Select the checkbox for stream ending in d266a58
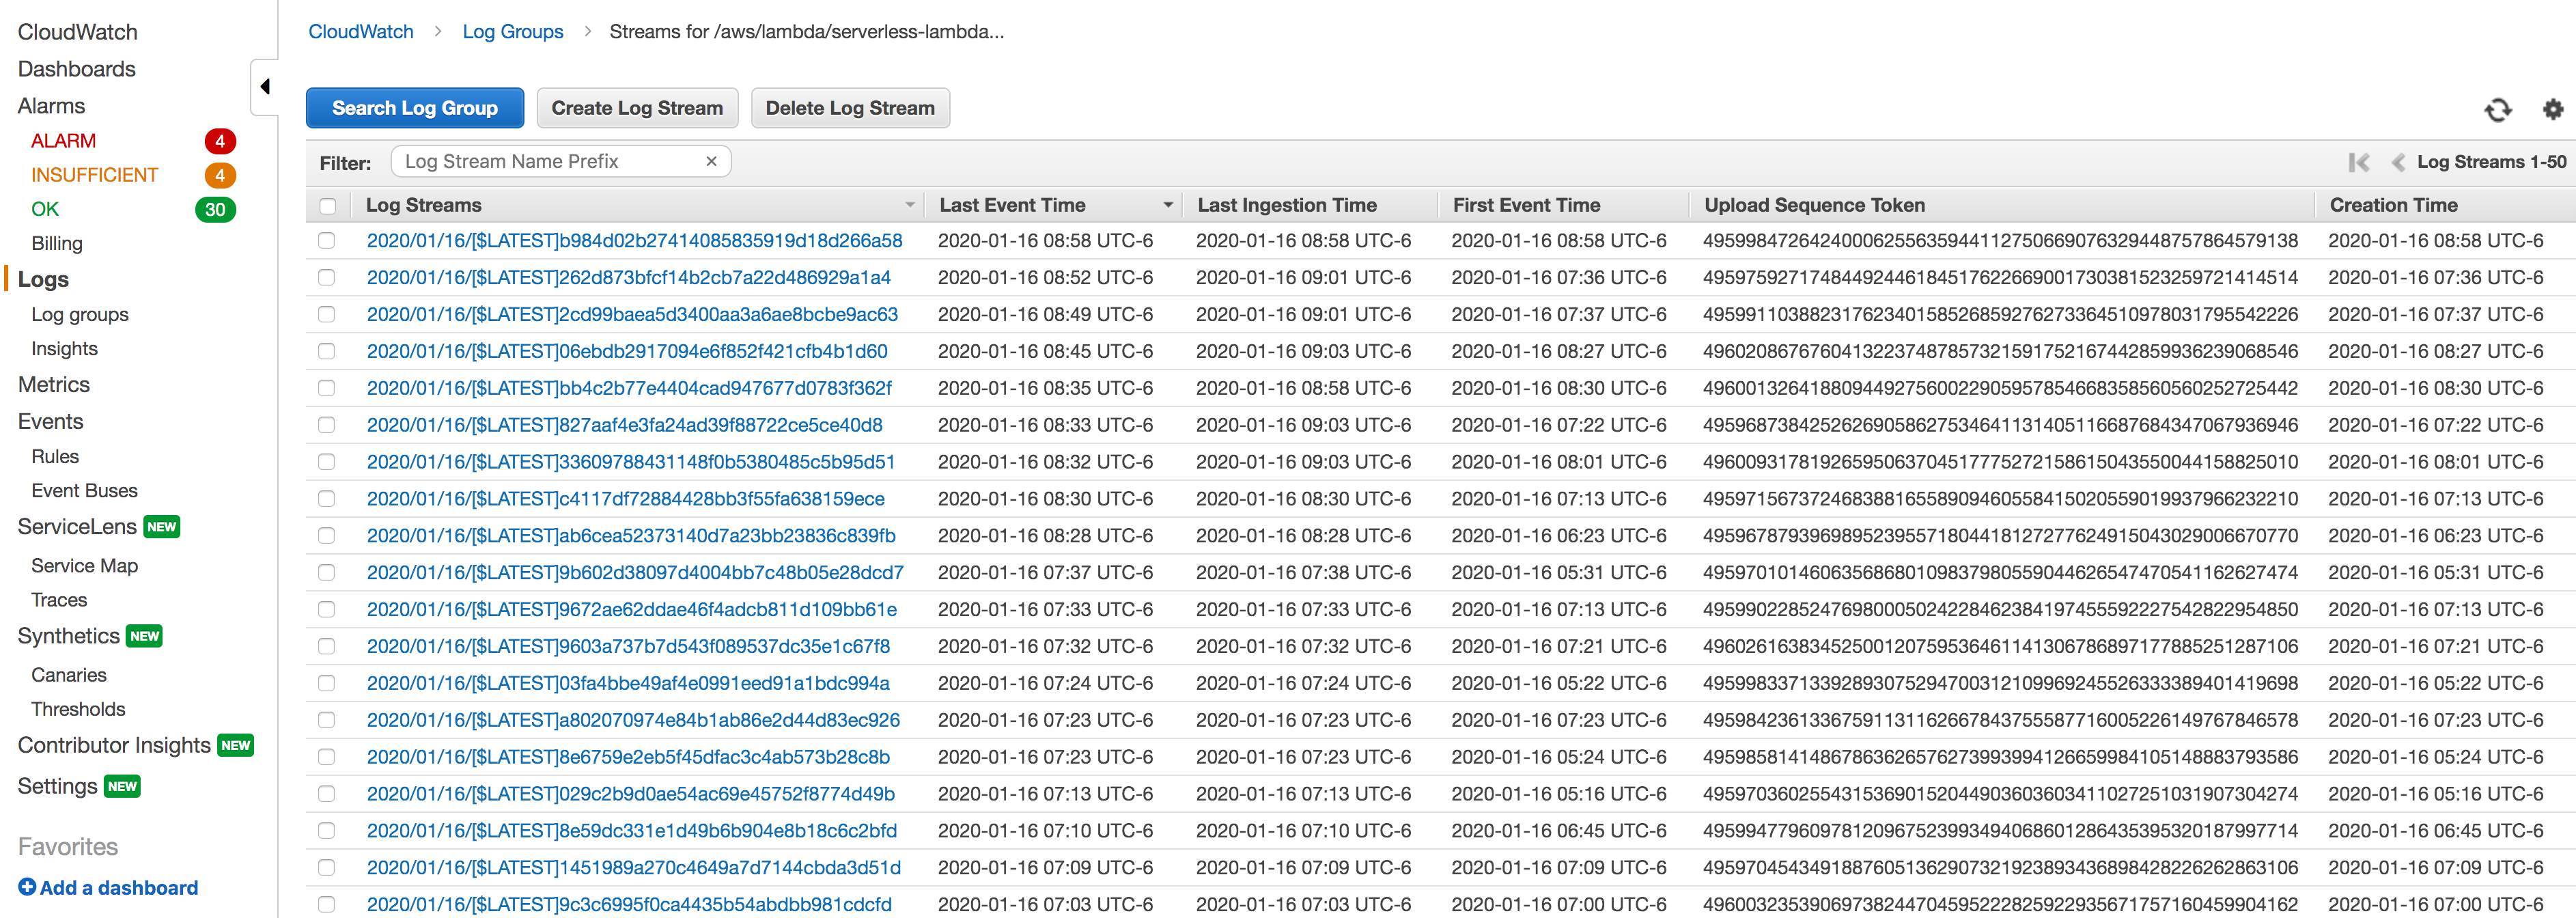This screenshot has width=2576, height=918. coord(327,240)
